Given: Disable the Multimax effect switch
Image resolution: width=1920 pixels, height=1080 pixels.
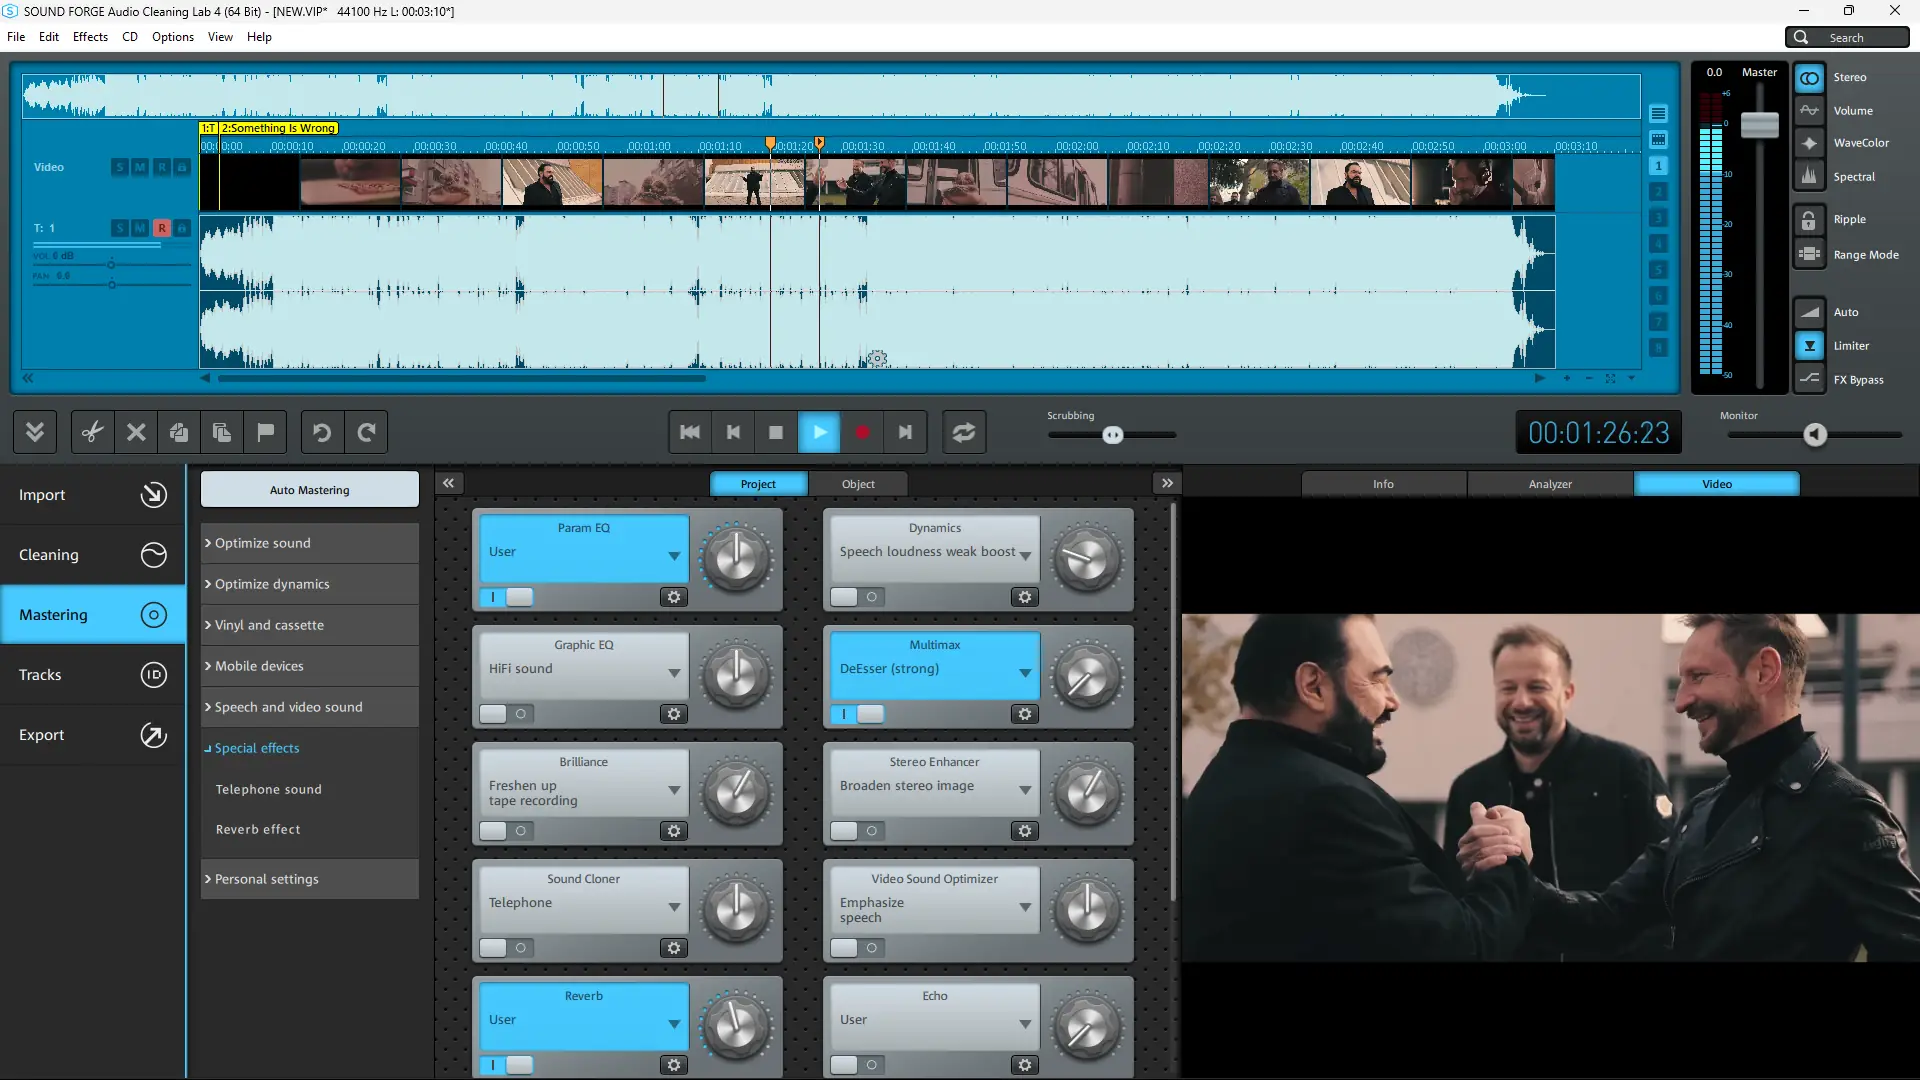Looking at the screenshot, I should (857, 714).
